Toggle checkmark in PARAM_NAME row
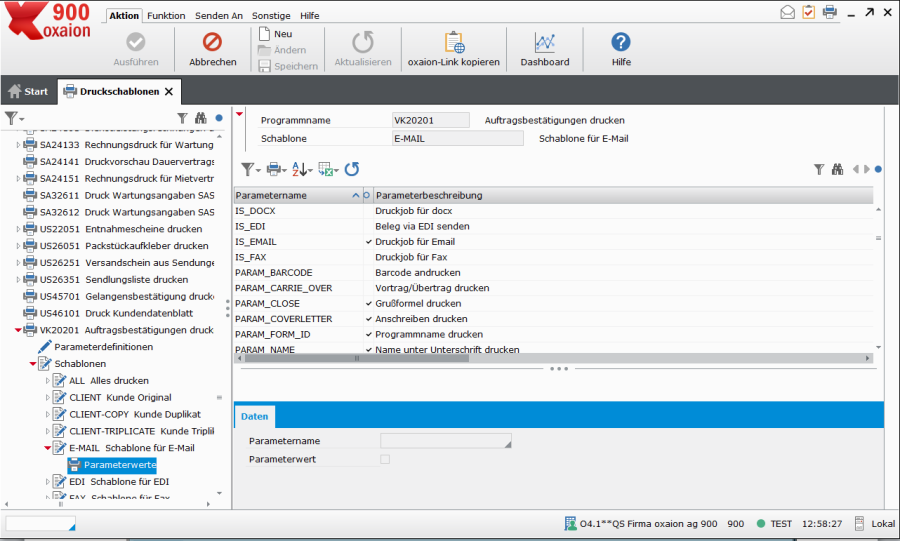 [368, 349]
